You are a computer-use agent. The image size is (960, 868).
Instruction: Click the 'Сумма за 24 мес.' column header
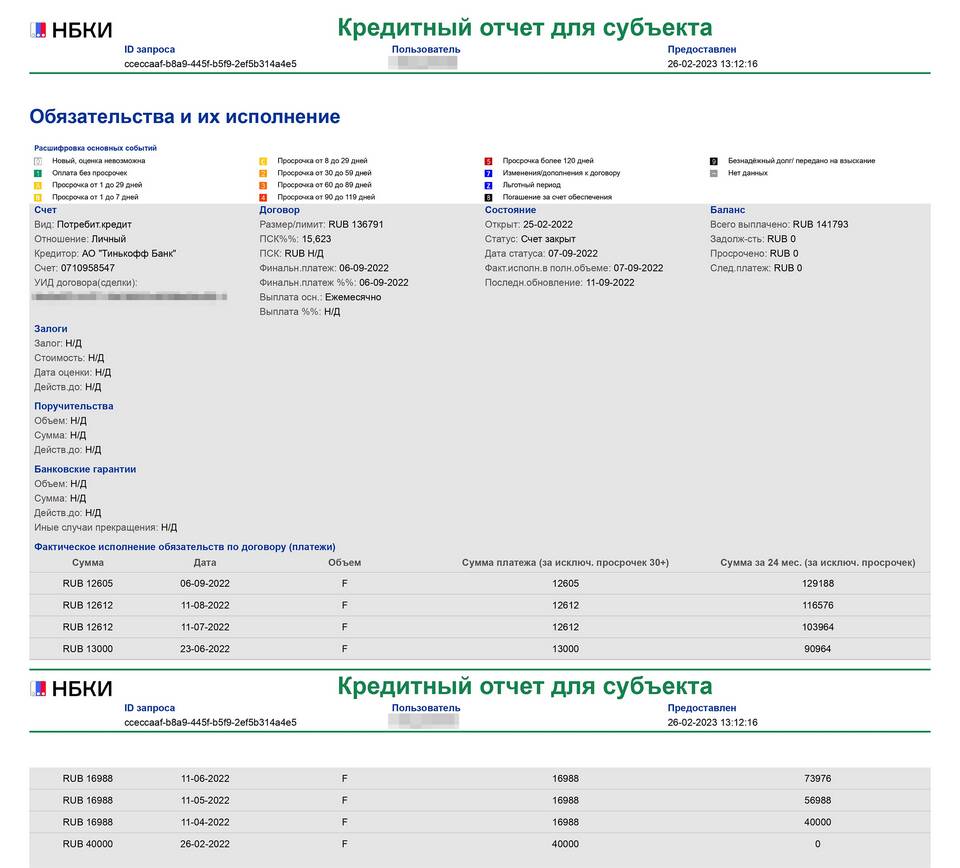click(817, 562)
